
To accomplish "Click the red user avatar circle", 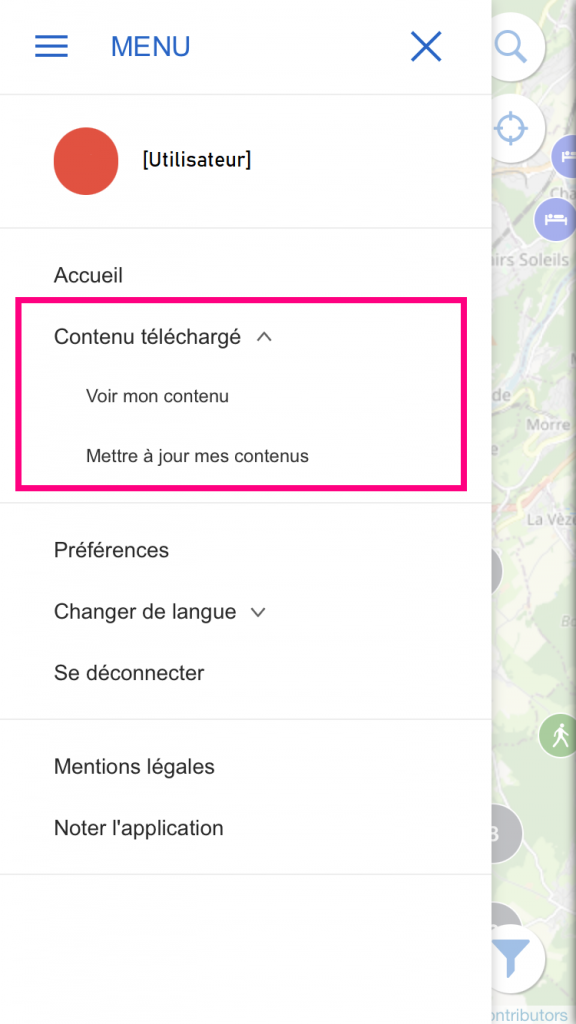I will (86, 161).
